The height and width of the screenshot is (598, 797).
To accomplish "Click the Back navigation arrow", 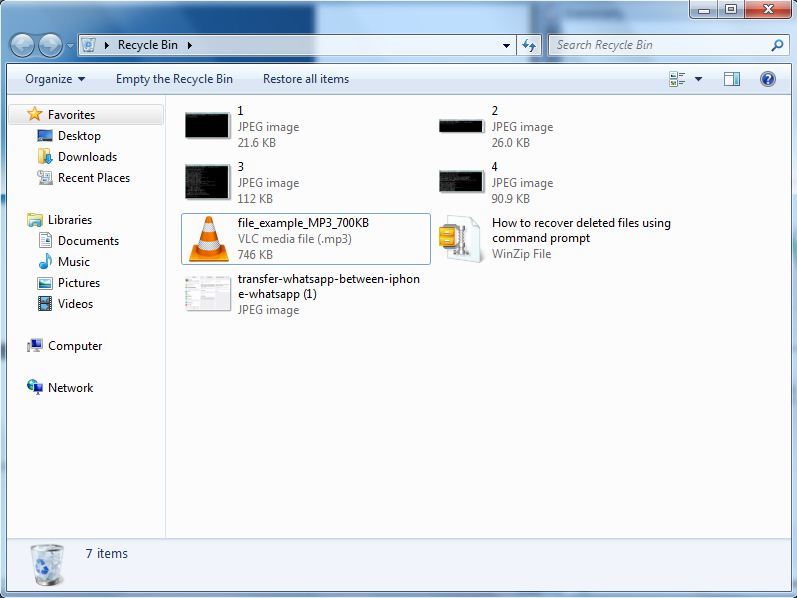I will [x=22, y=46].
